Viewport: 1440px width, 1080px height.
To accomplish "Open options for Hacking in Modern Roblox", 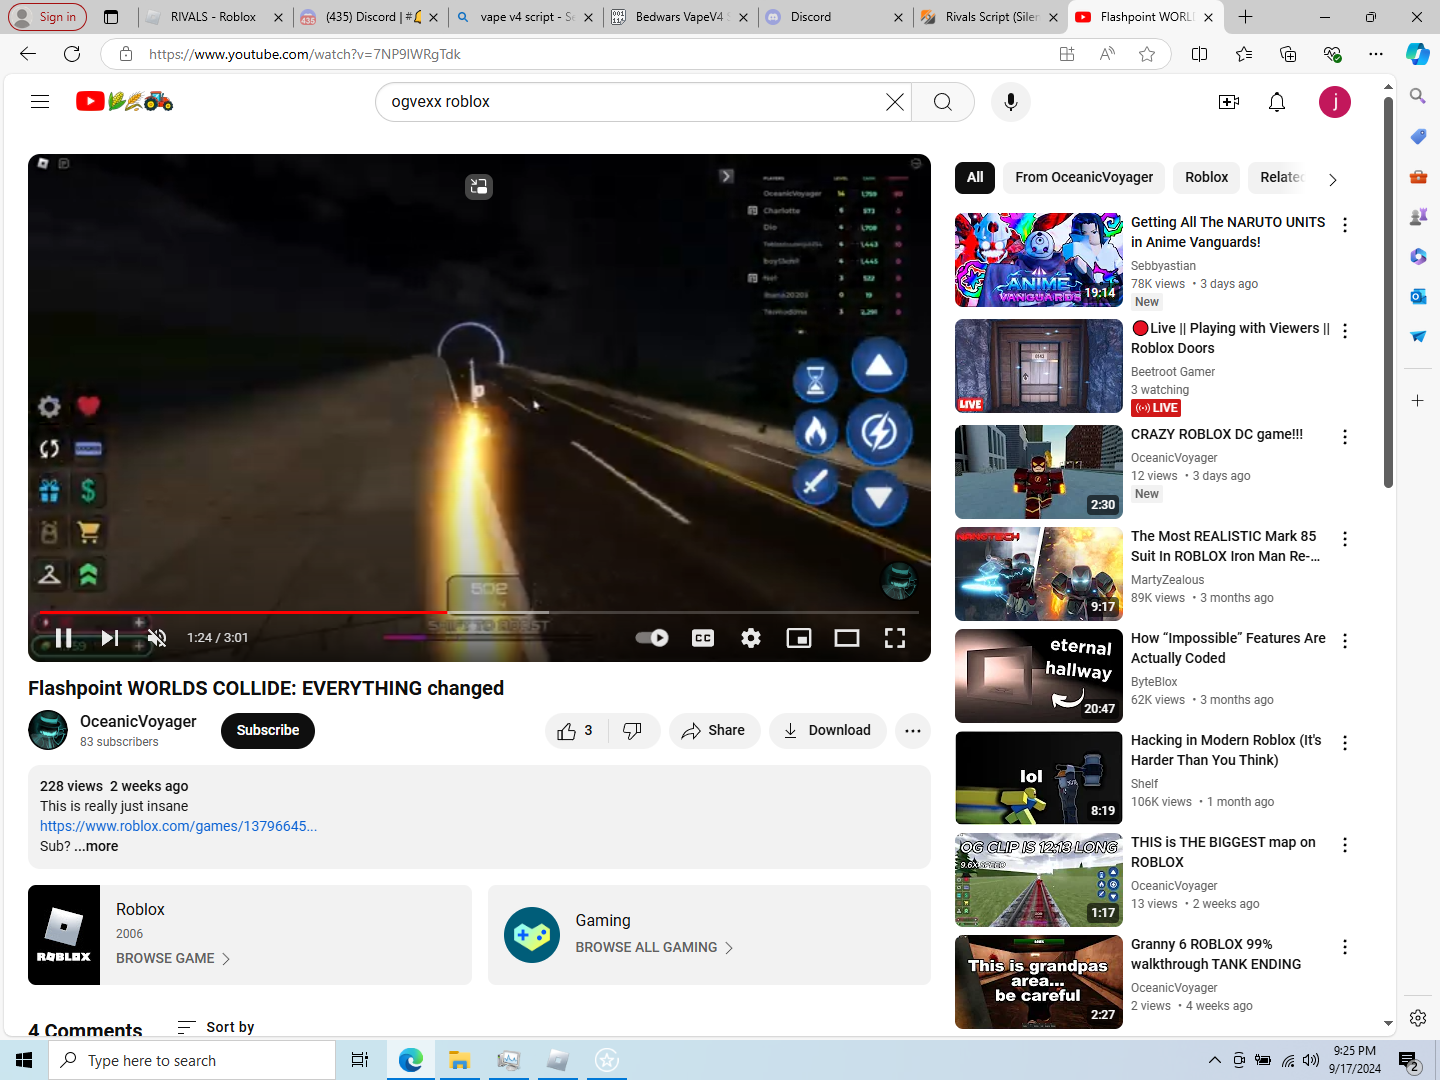I will 1345,743.
